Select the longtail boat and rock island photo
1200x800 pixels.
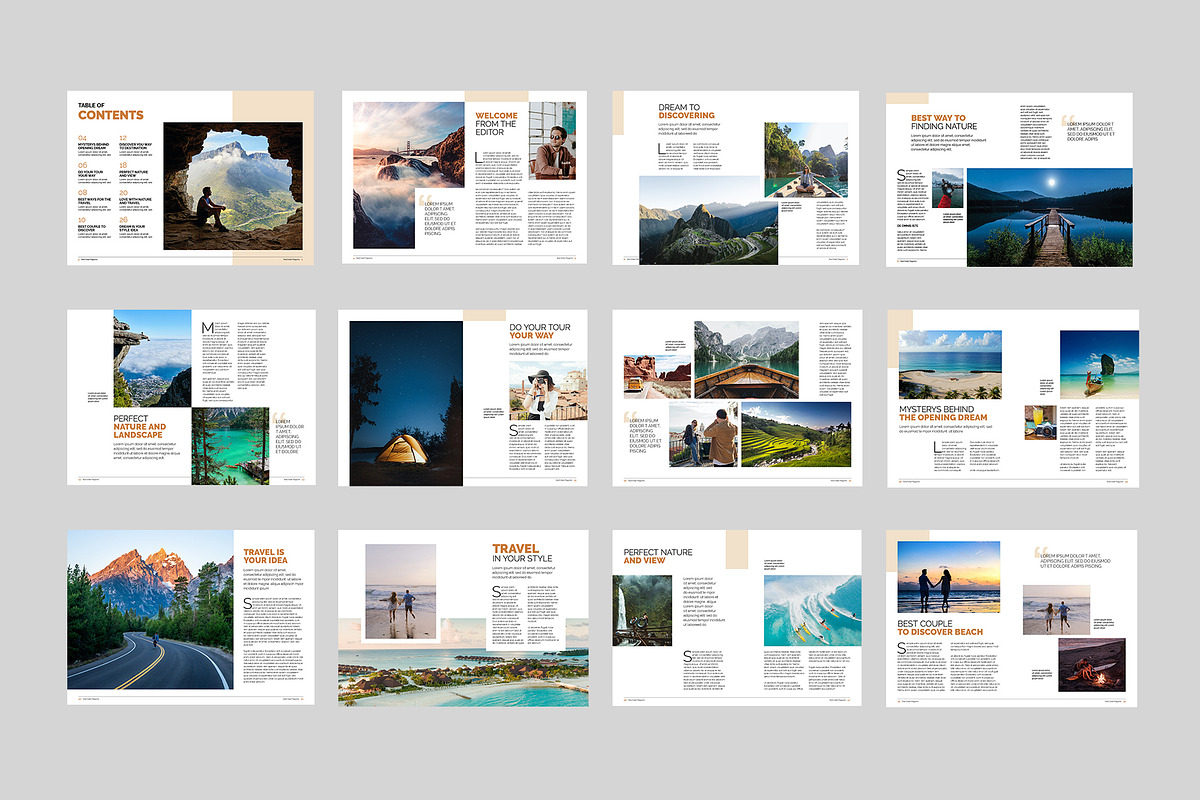1099,364
